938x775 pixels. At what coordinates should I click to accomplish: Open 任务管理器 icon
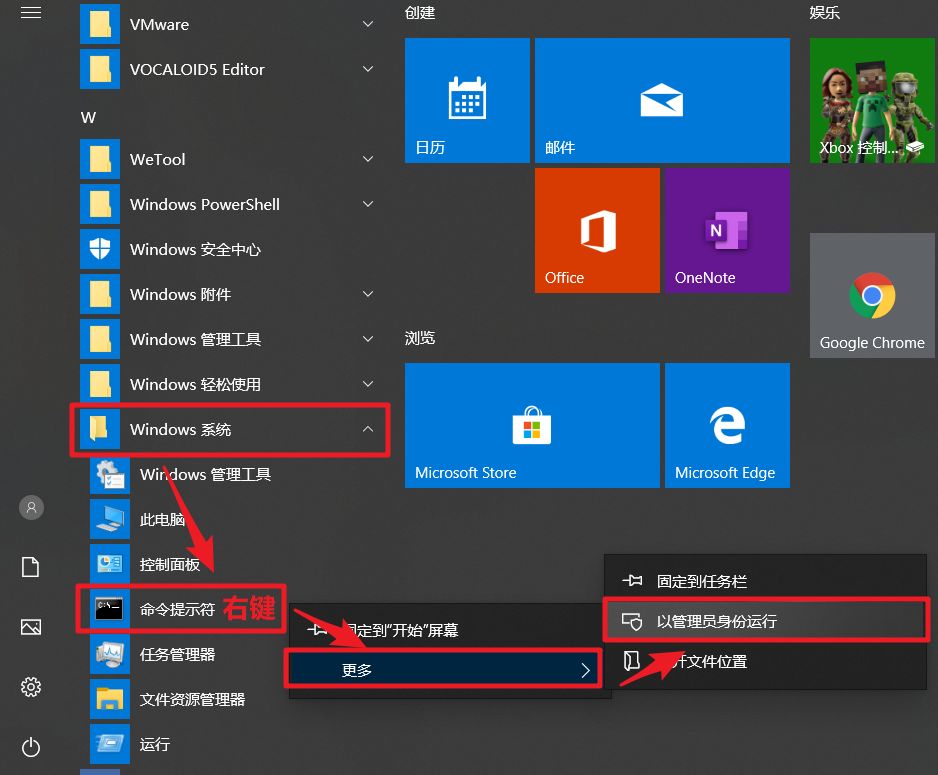(110, 654)
